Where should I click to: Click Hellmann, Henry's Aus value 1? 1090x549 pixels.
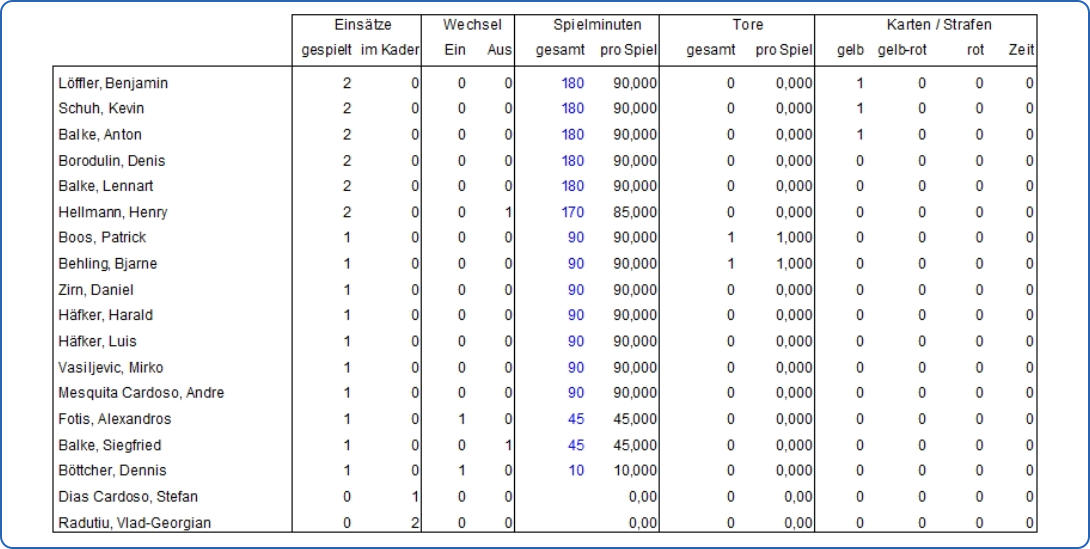point(508,213)
